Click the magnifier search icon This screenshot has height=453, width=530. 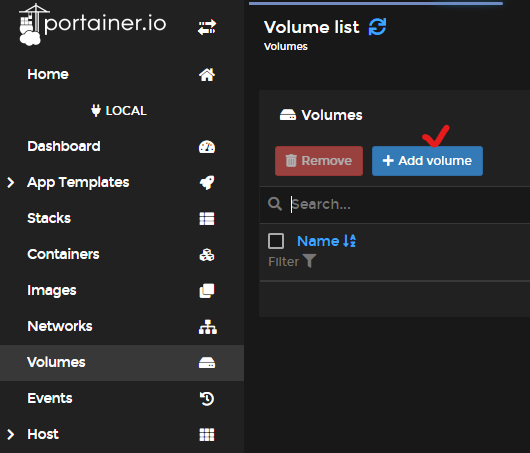pos(275,204)
